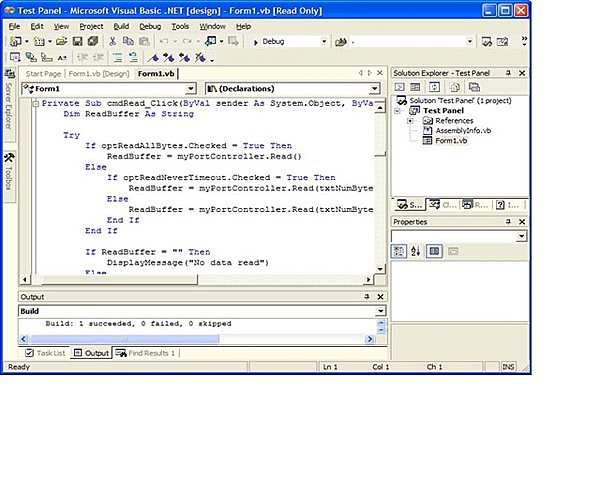This screenshot has height=480, width=600.
Task: Click the Find text box in the toolbar
Action: click(408, 41)
